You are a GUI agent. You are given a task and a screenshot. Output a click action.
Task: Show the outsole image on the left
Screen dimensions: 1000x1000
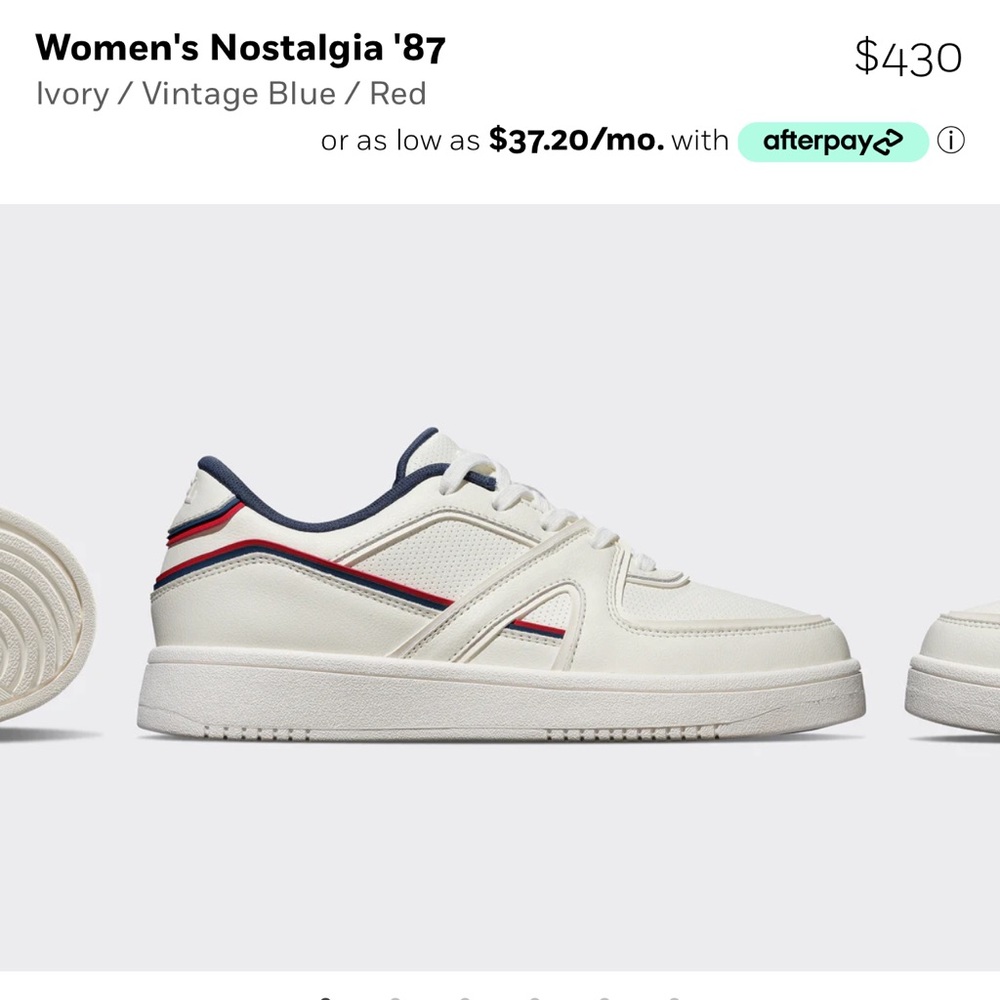(47, 617)
